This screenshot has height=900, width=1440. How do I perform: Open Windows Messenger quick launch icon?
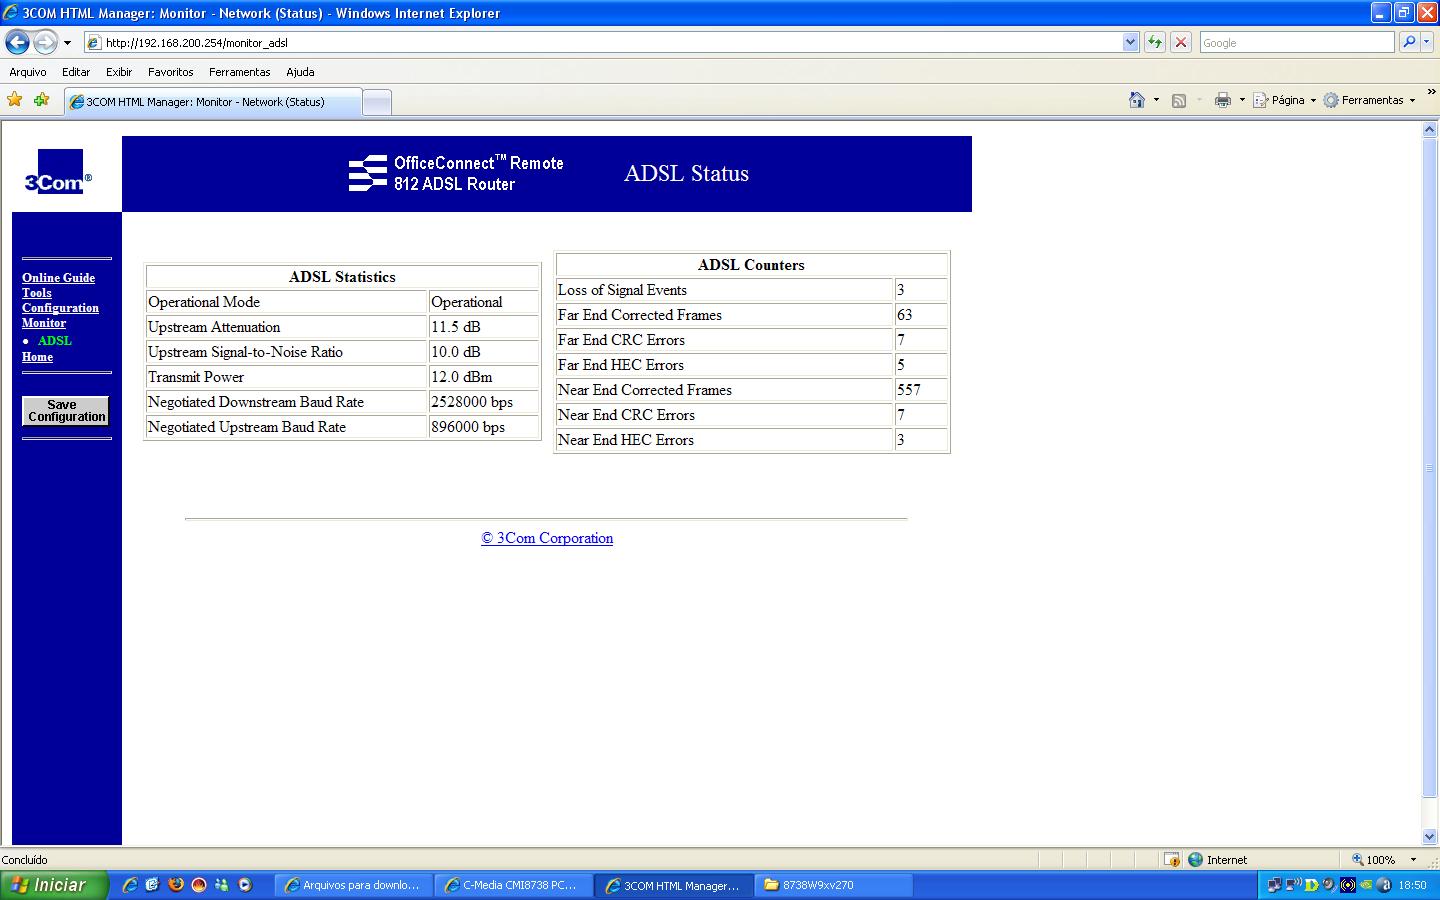[x=221, y=885]
